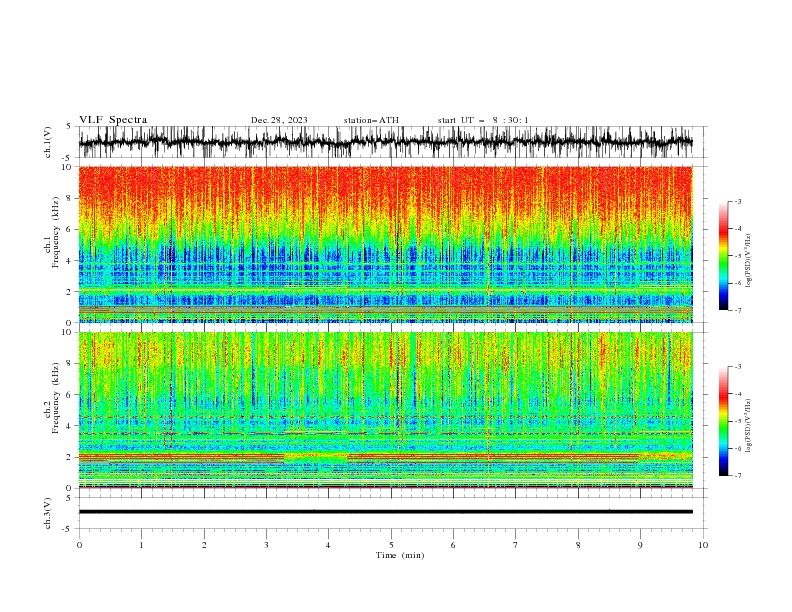The width and height of the screenshot is (792, 612).
Task: Click the "Time (min)" axis label
Action: [400, 555]
